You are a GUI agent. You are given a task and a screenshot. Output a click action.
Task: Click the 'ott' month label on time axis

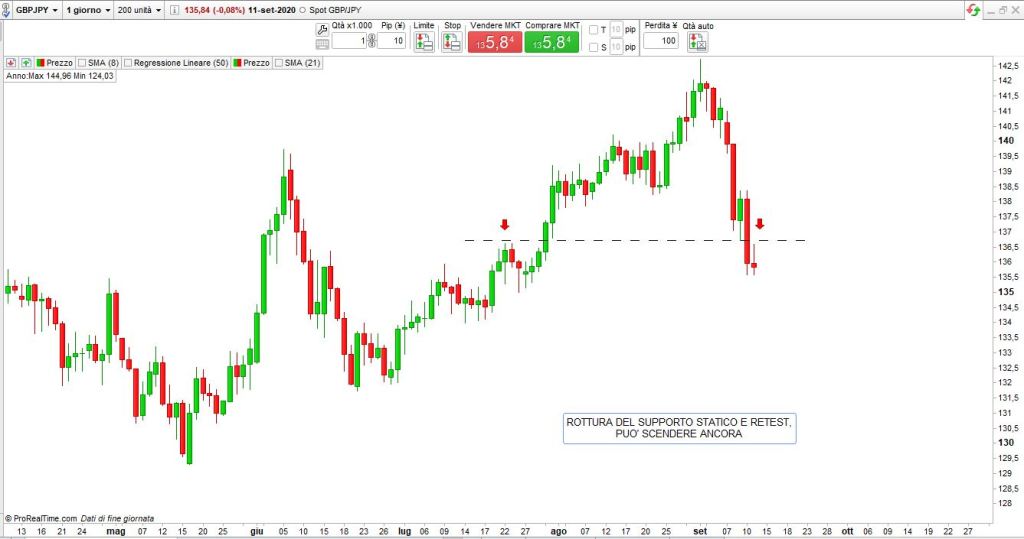point(847,531)
